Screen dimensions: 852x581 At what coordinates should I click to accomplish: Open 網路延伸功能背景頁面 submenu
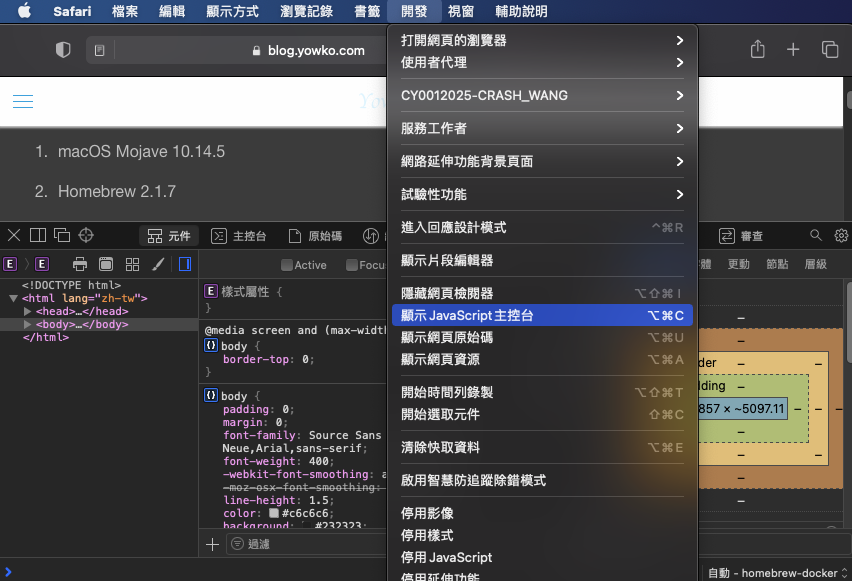[x=542, y=161]
